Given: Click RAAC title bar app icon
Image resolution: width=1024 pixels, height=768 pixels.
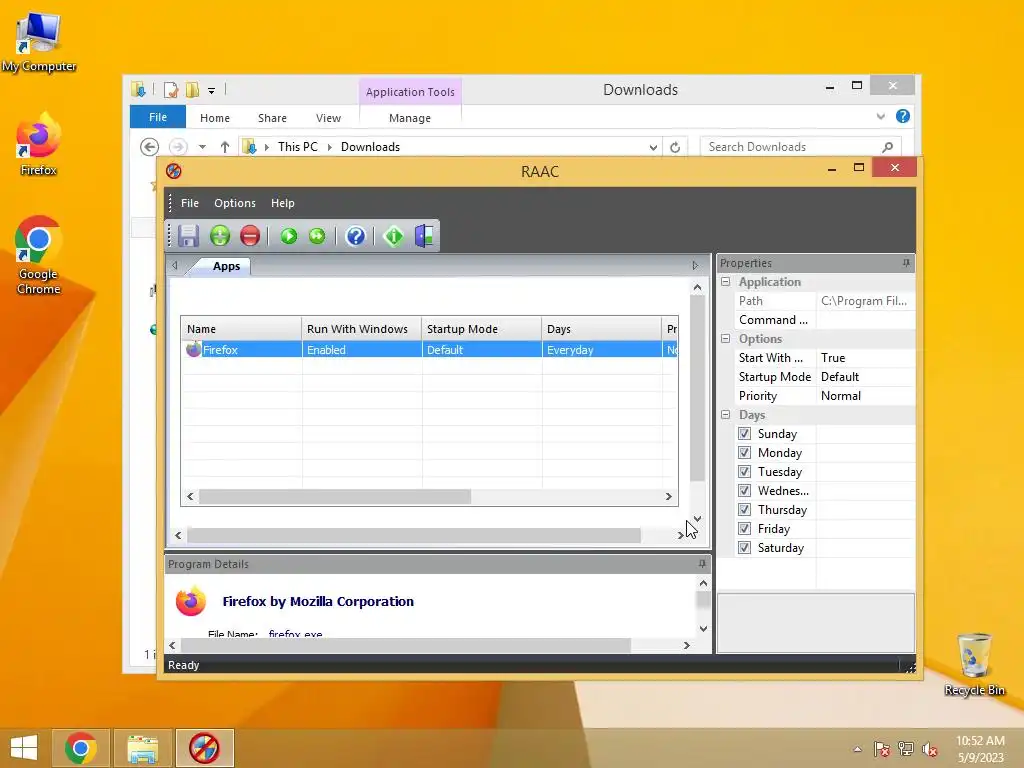Looking at the screenshot, I should tap(174, 171).
